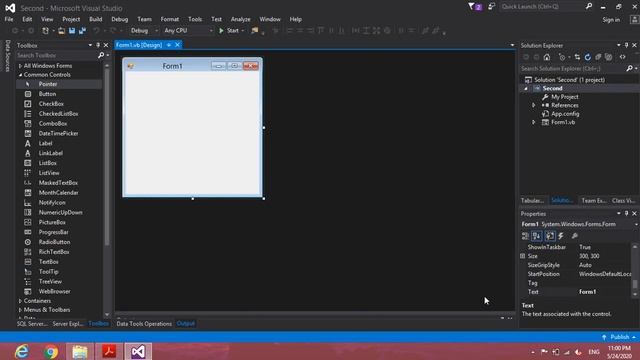Pick the PictureBox control

pyautogui.click(x=52, y=222)
